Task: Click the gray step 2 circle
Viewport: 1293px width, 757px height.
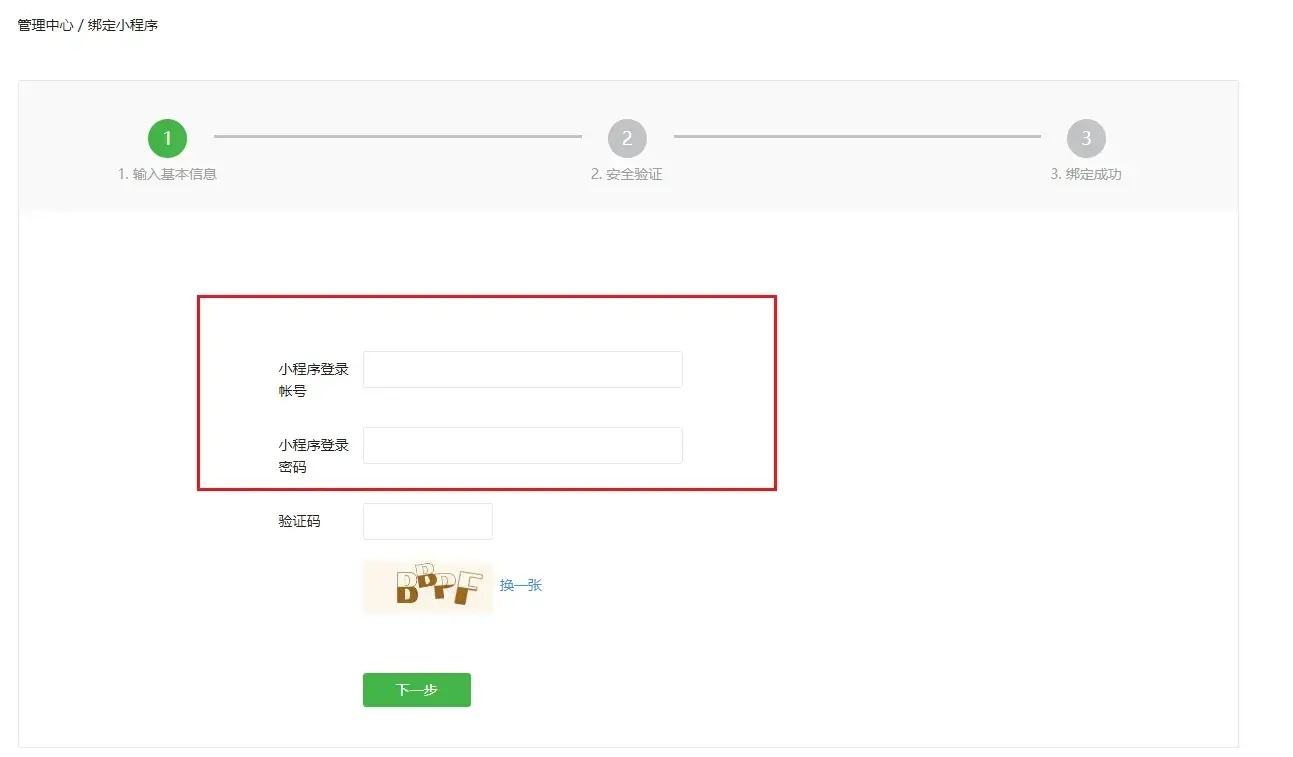Action: tap(627, 139)
